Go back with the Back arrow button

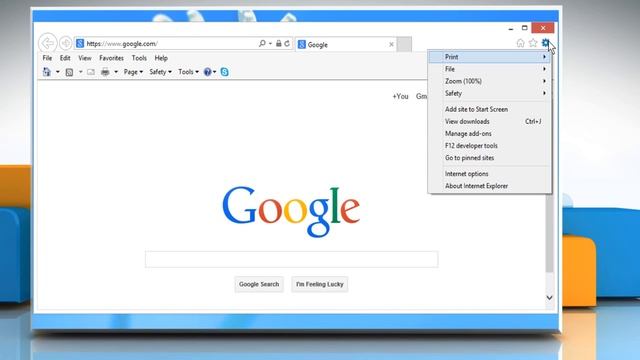pyautogui.click(x=48, y=43)
